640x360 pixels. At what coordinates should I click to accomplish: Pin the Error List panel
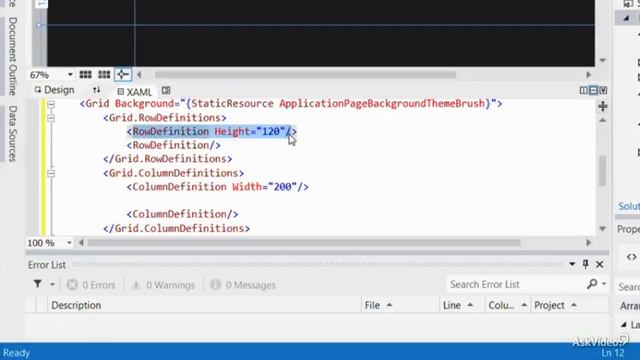pos(585,264)
